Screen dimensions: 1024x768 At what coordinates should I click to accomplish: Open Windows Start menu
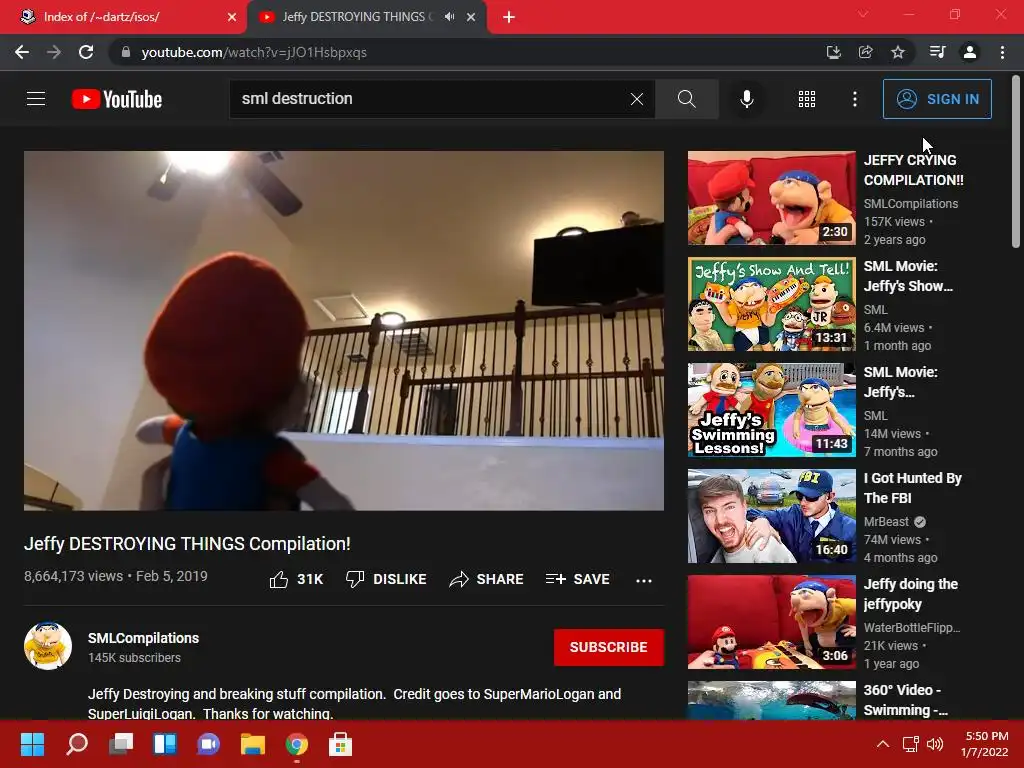pos(32,744)
